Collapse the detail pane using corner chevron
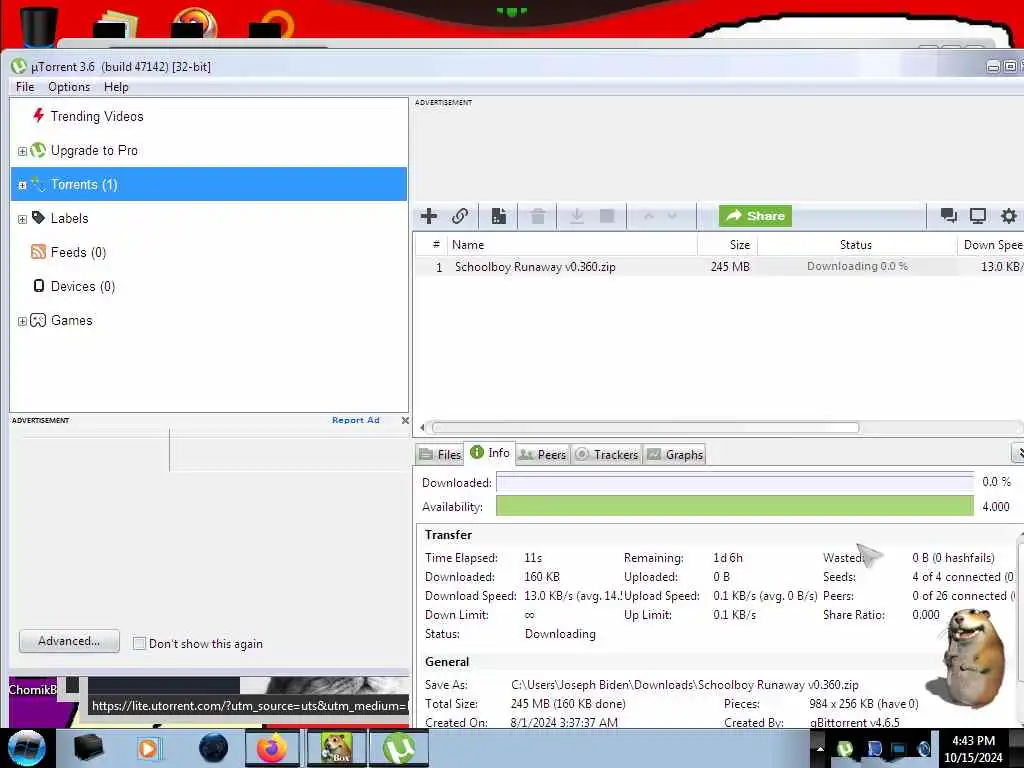This screenshot has height=768, width=1024. [x=1017, y=453]
